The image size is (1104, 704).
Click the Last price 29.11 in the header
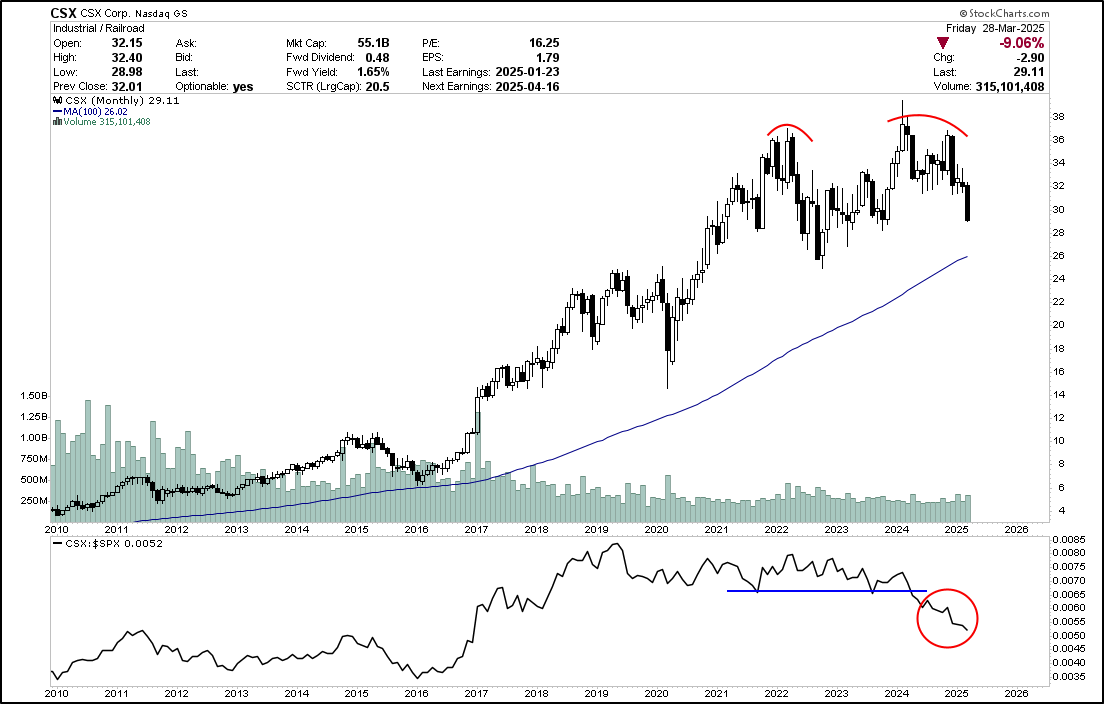coord(1030,73)
